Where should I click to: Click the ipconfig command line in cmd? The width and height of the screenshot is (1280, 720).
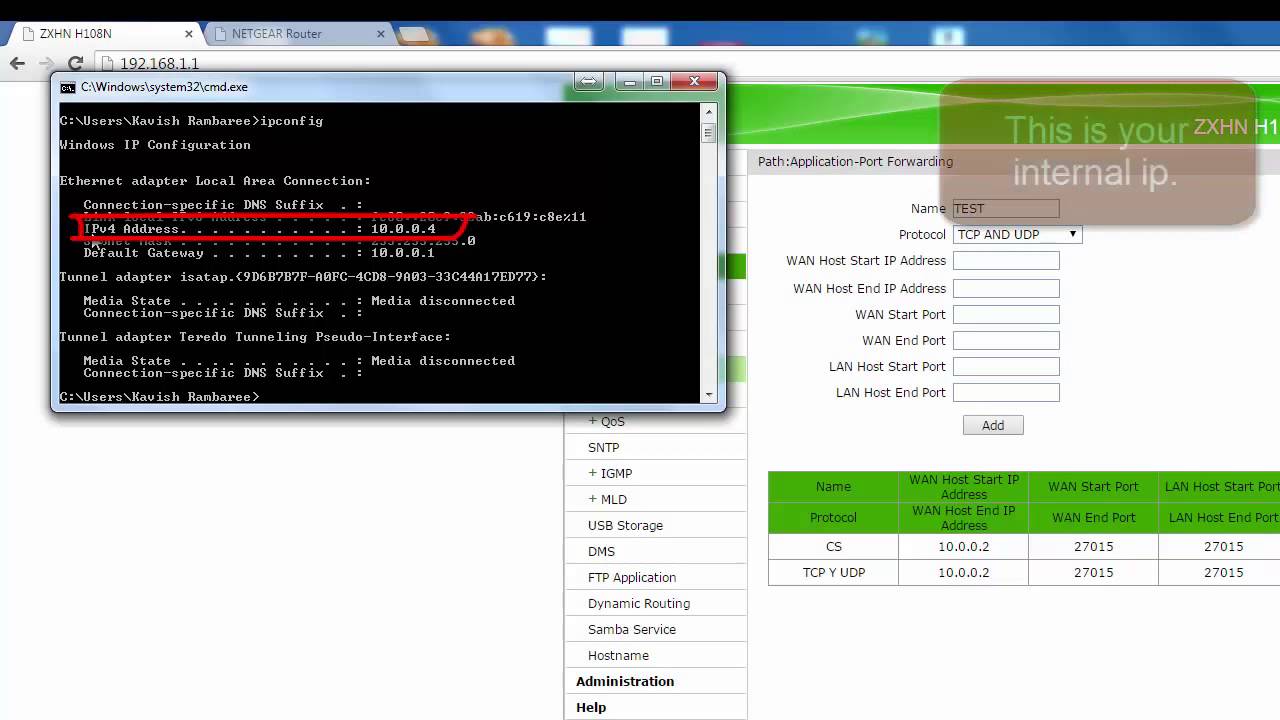[x=191, y=121]
